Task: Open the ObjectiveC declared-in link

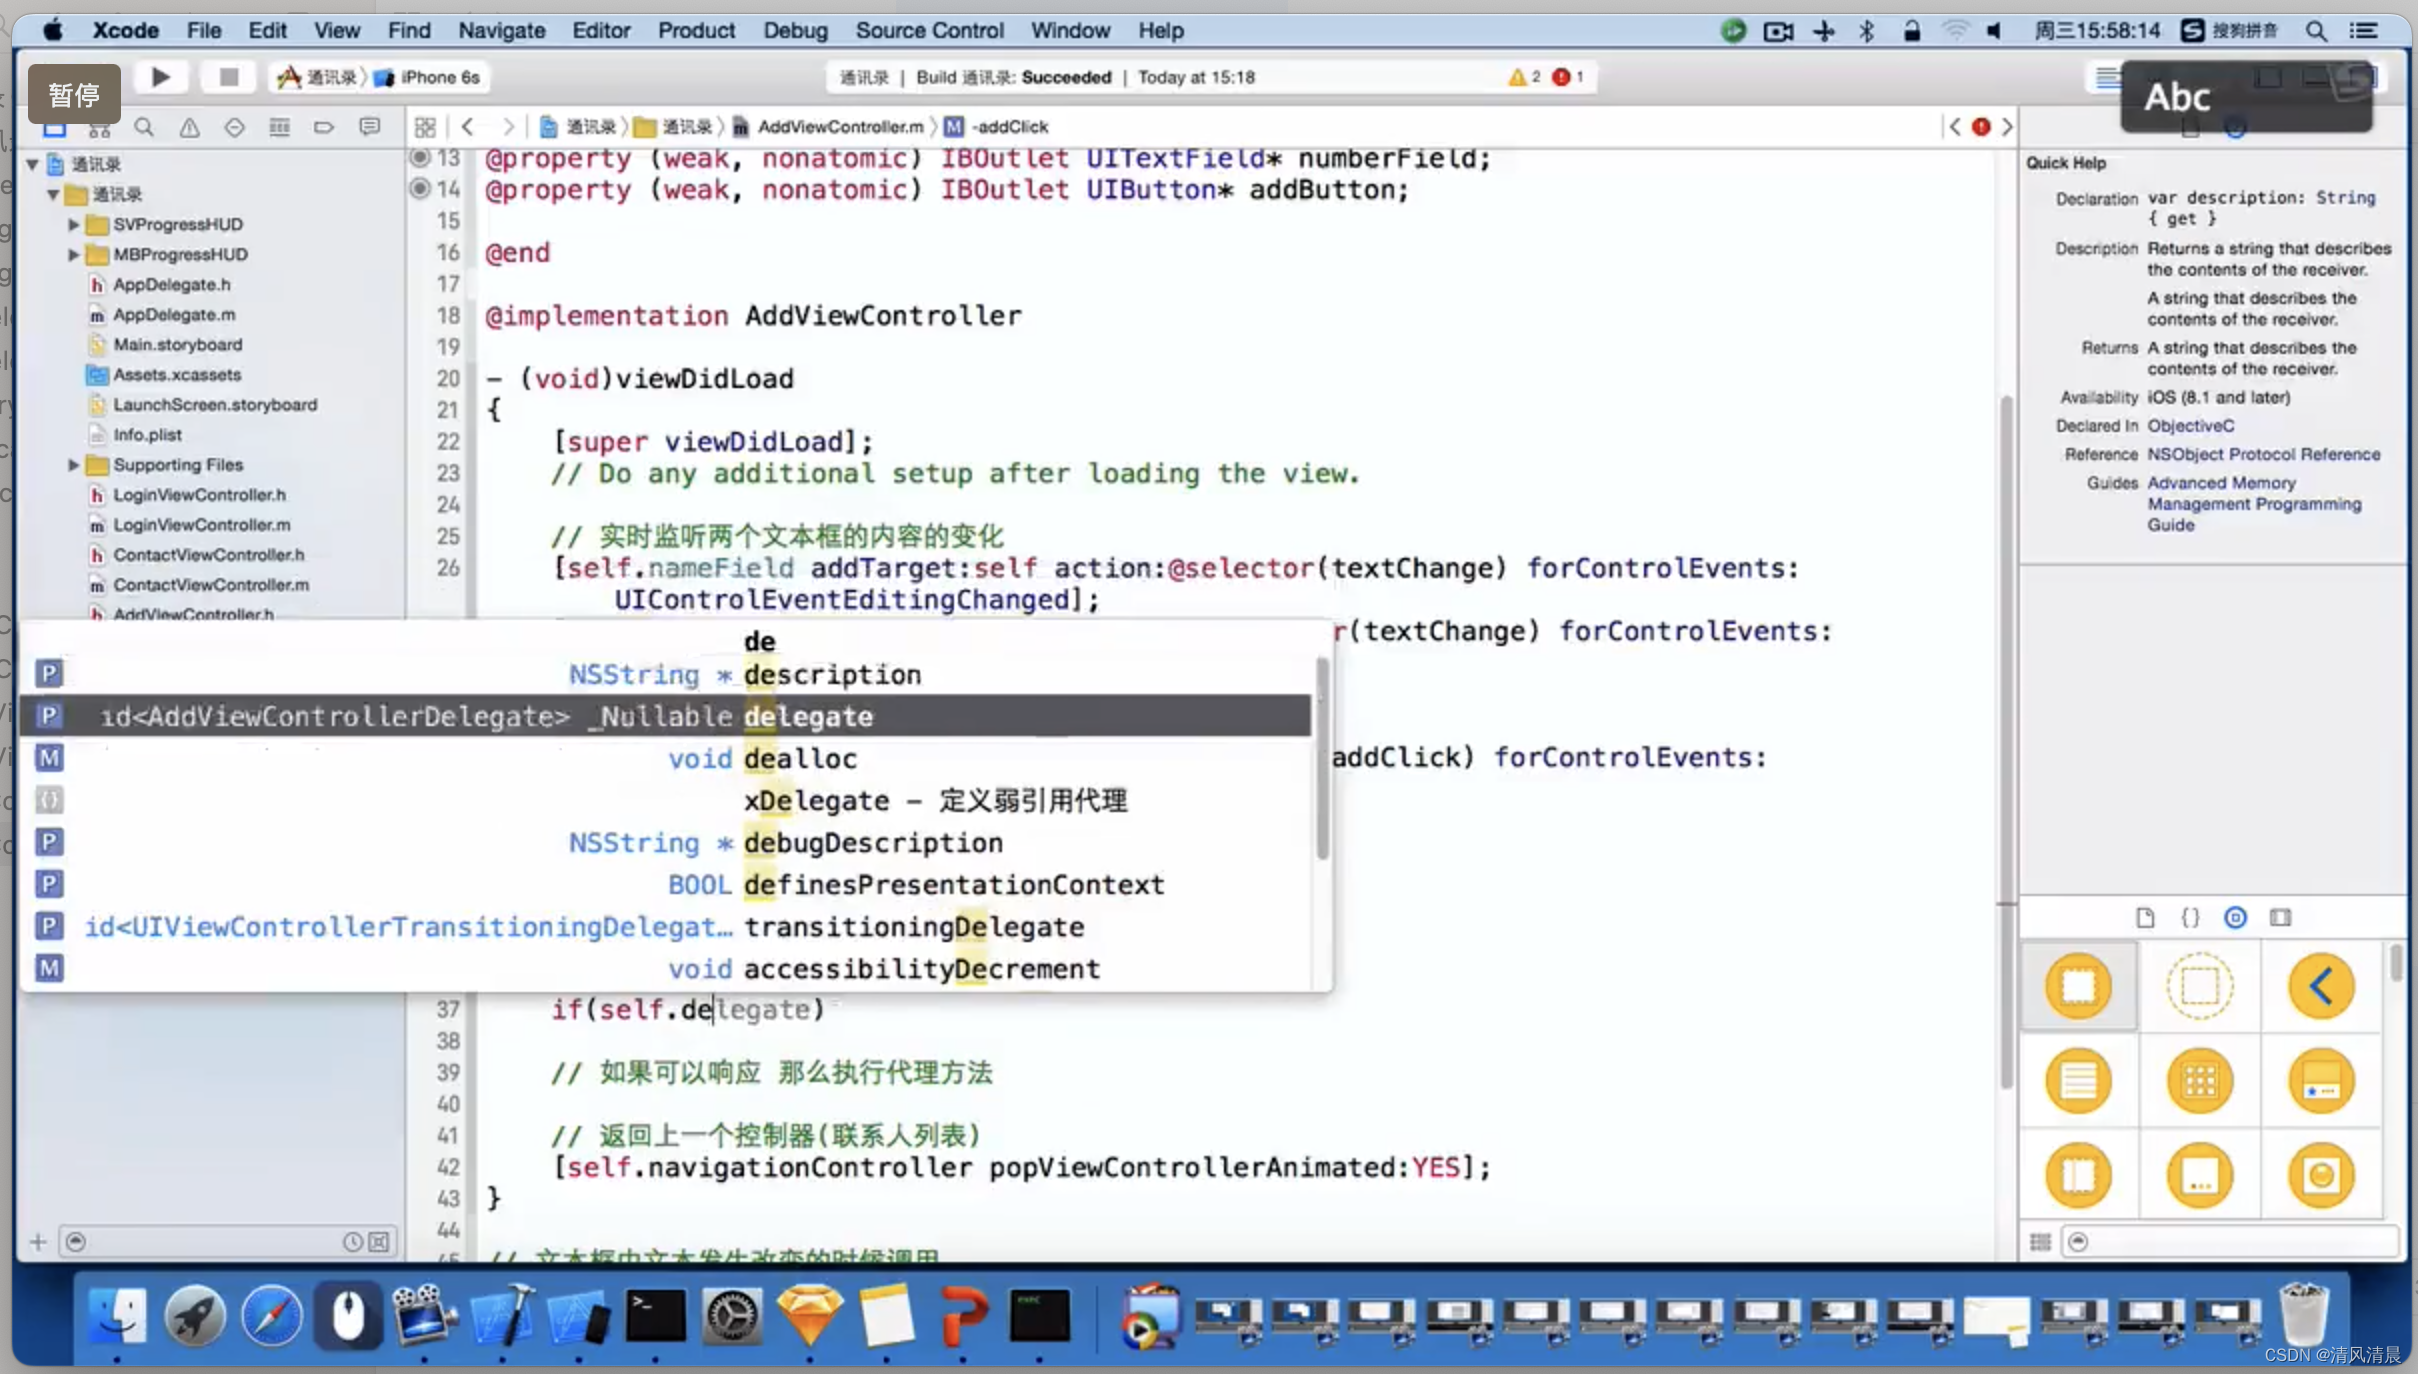Action: tap(2190, 425)
